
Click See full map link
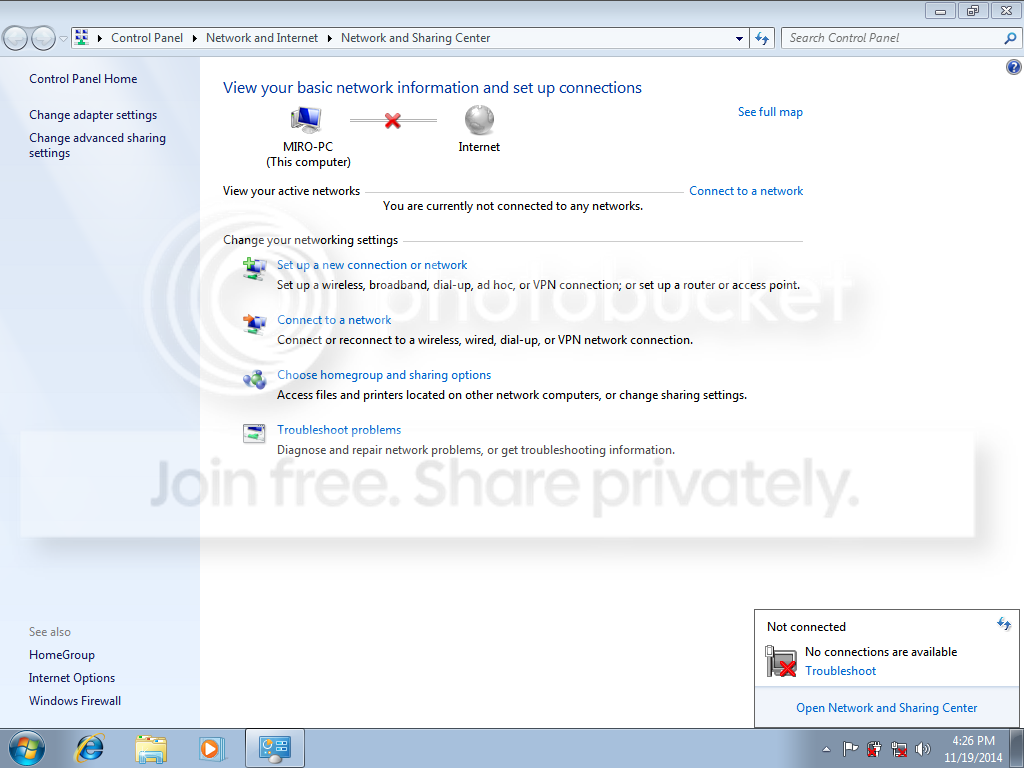pos(770,112)
